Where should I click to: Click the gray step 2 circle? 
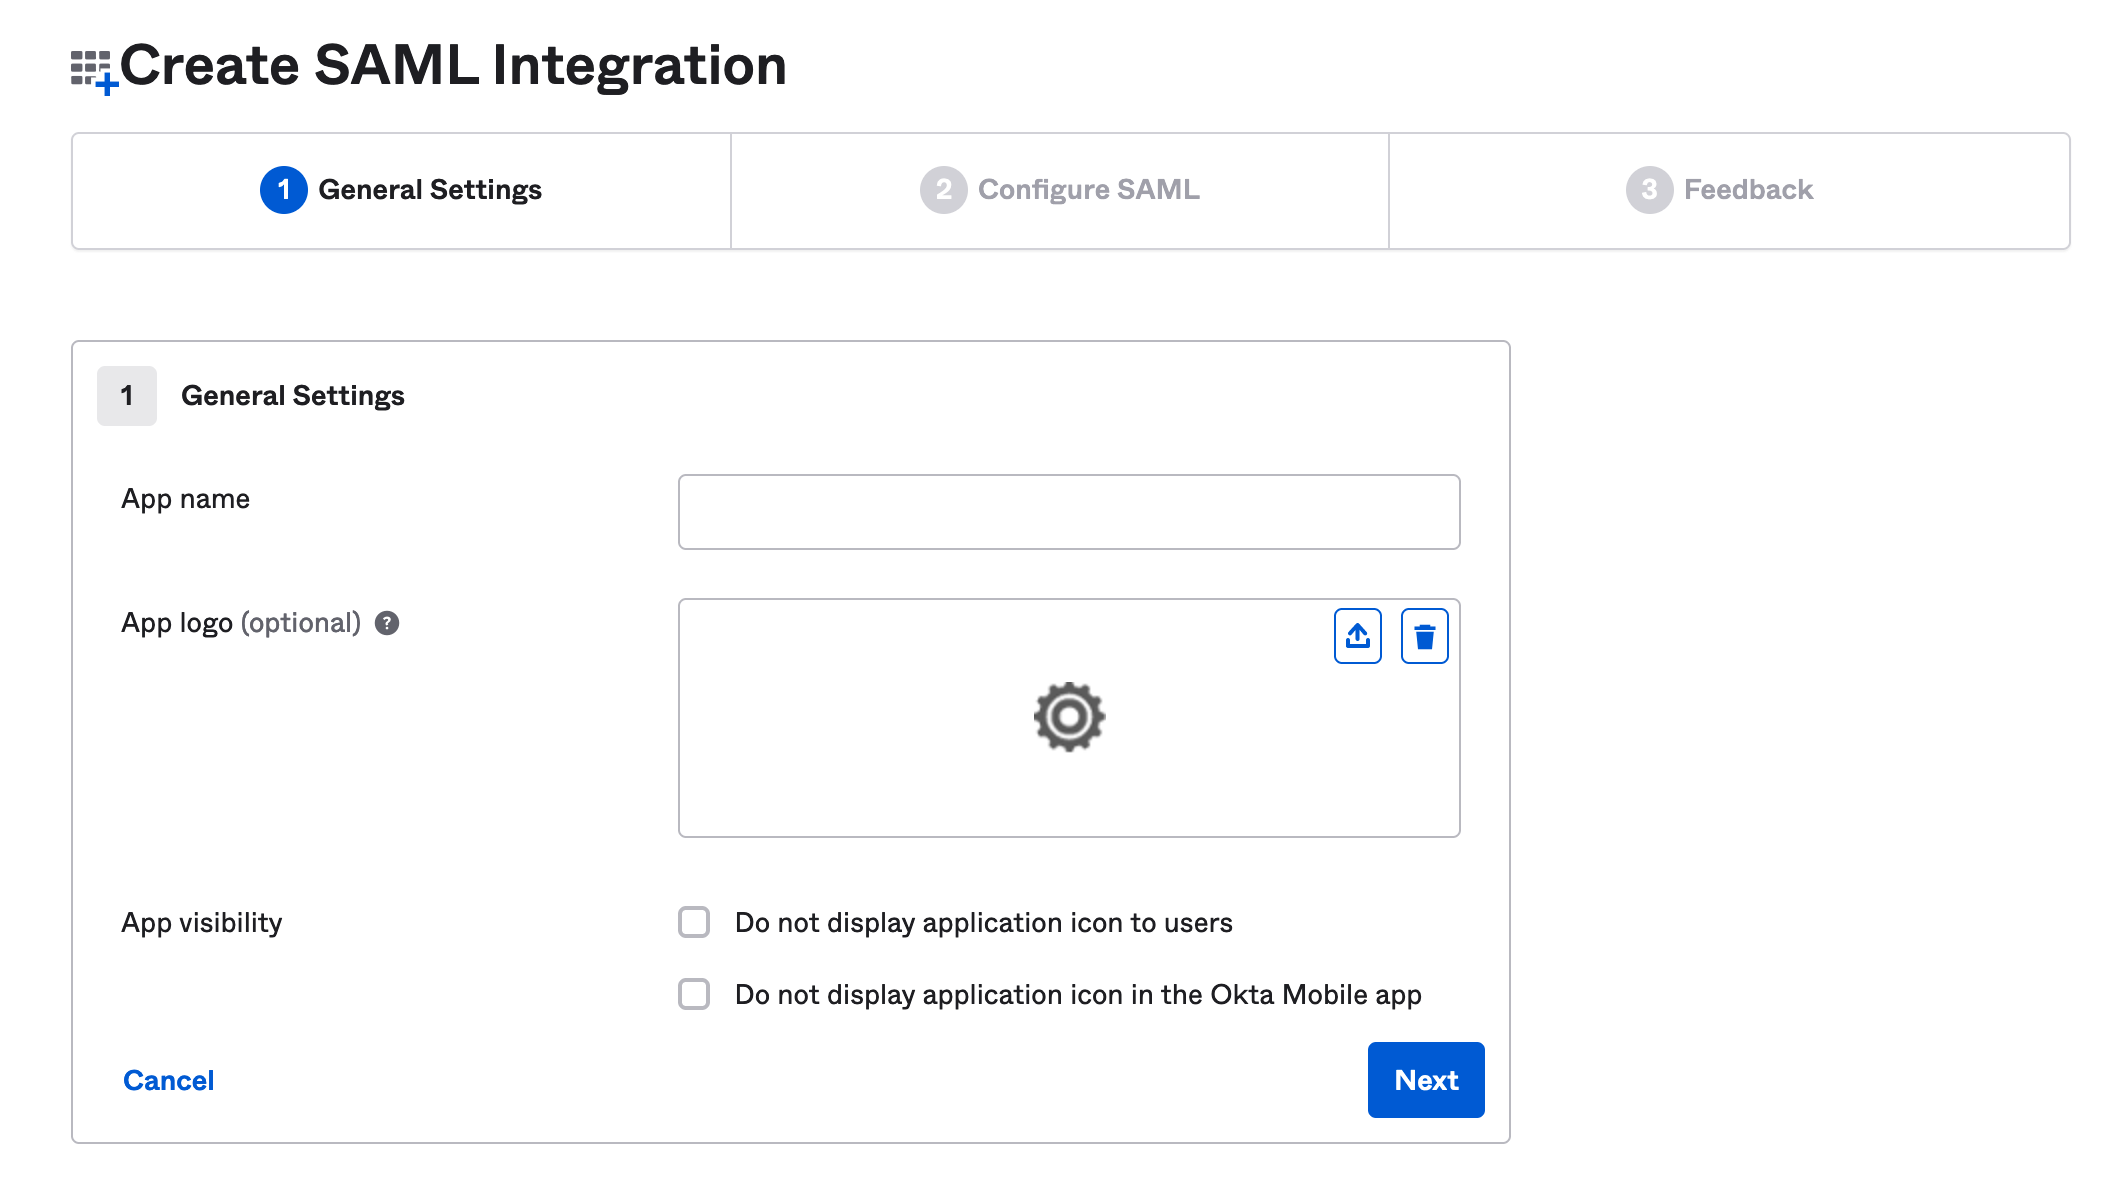943,190
